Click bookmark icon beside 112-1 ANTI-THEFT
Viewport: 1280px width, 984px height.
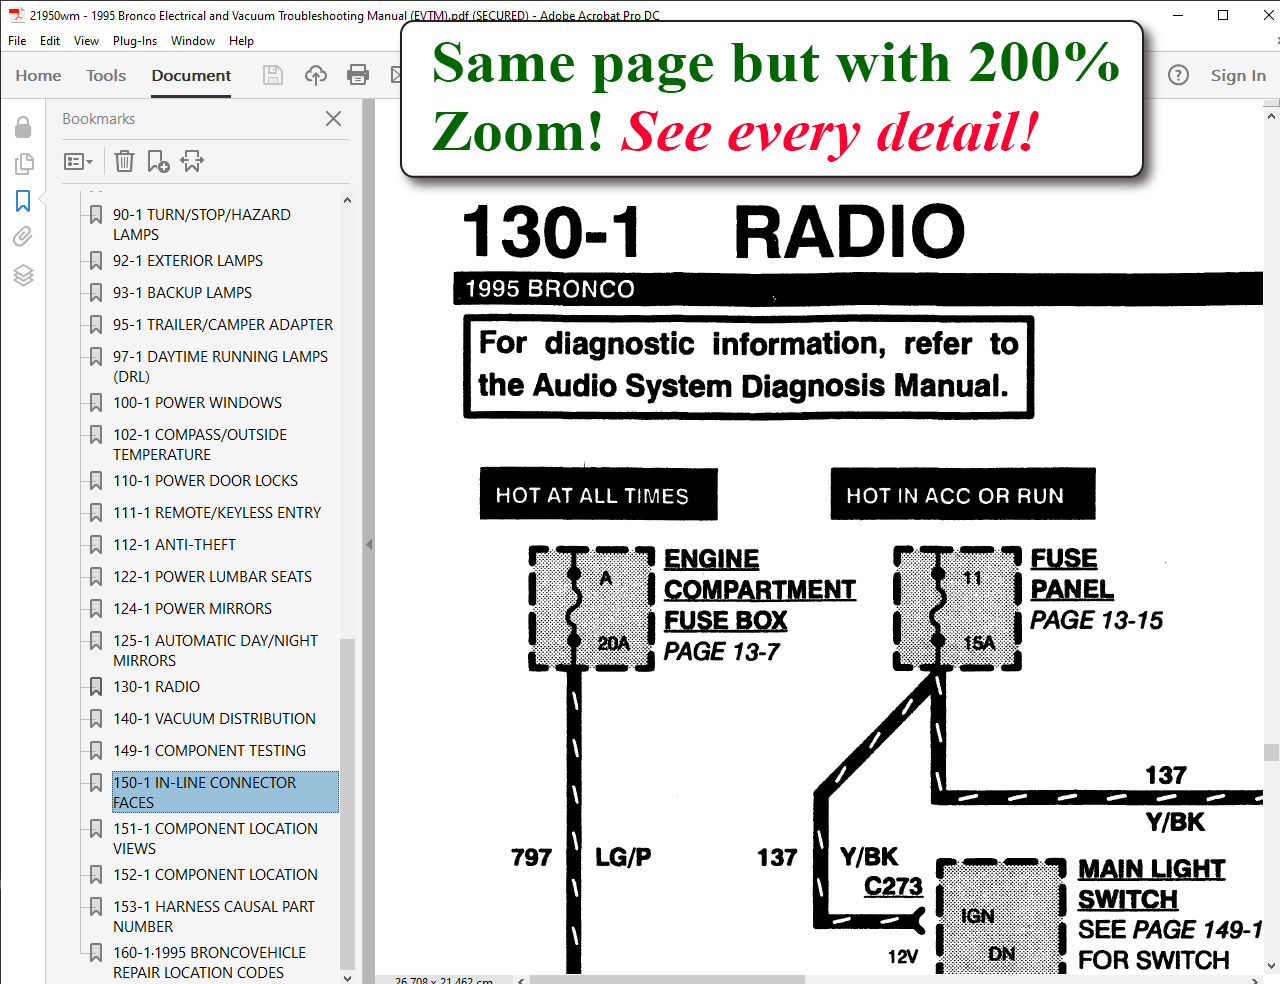tap(96, 544)
